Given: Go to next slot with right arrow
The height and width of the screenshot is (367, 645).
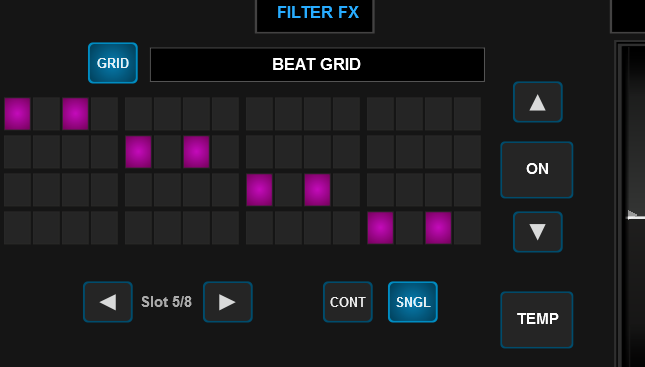Looking at the screenshot, I should (227, 302).
